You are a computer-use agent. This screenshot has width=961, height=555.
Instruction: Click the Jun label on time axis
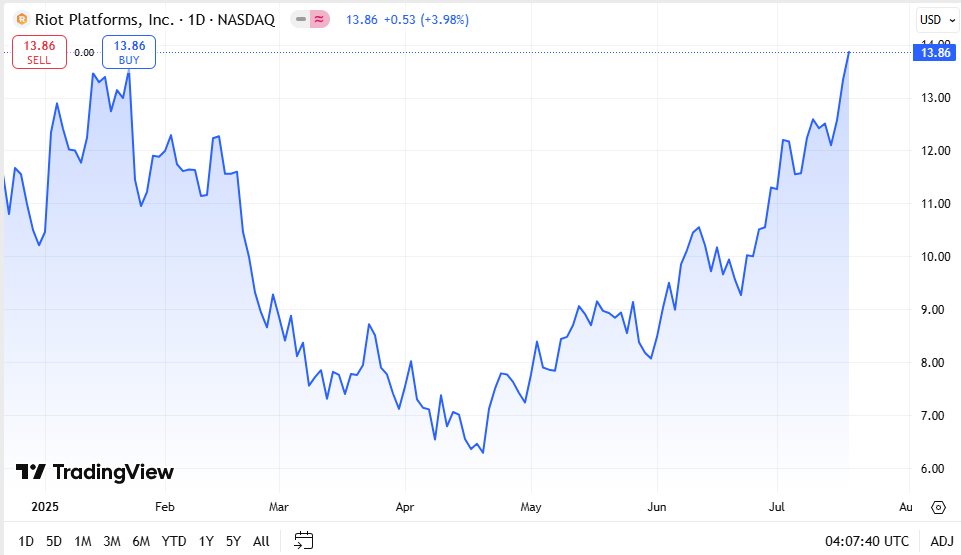(x=656, y=507)
